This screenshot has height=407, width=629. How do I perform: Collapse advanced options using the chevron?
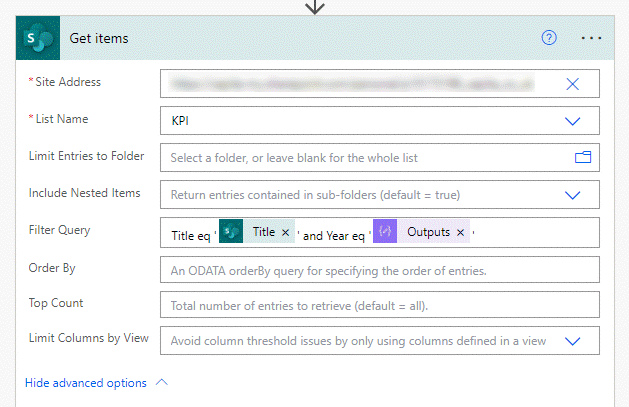pos(163,383)
